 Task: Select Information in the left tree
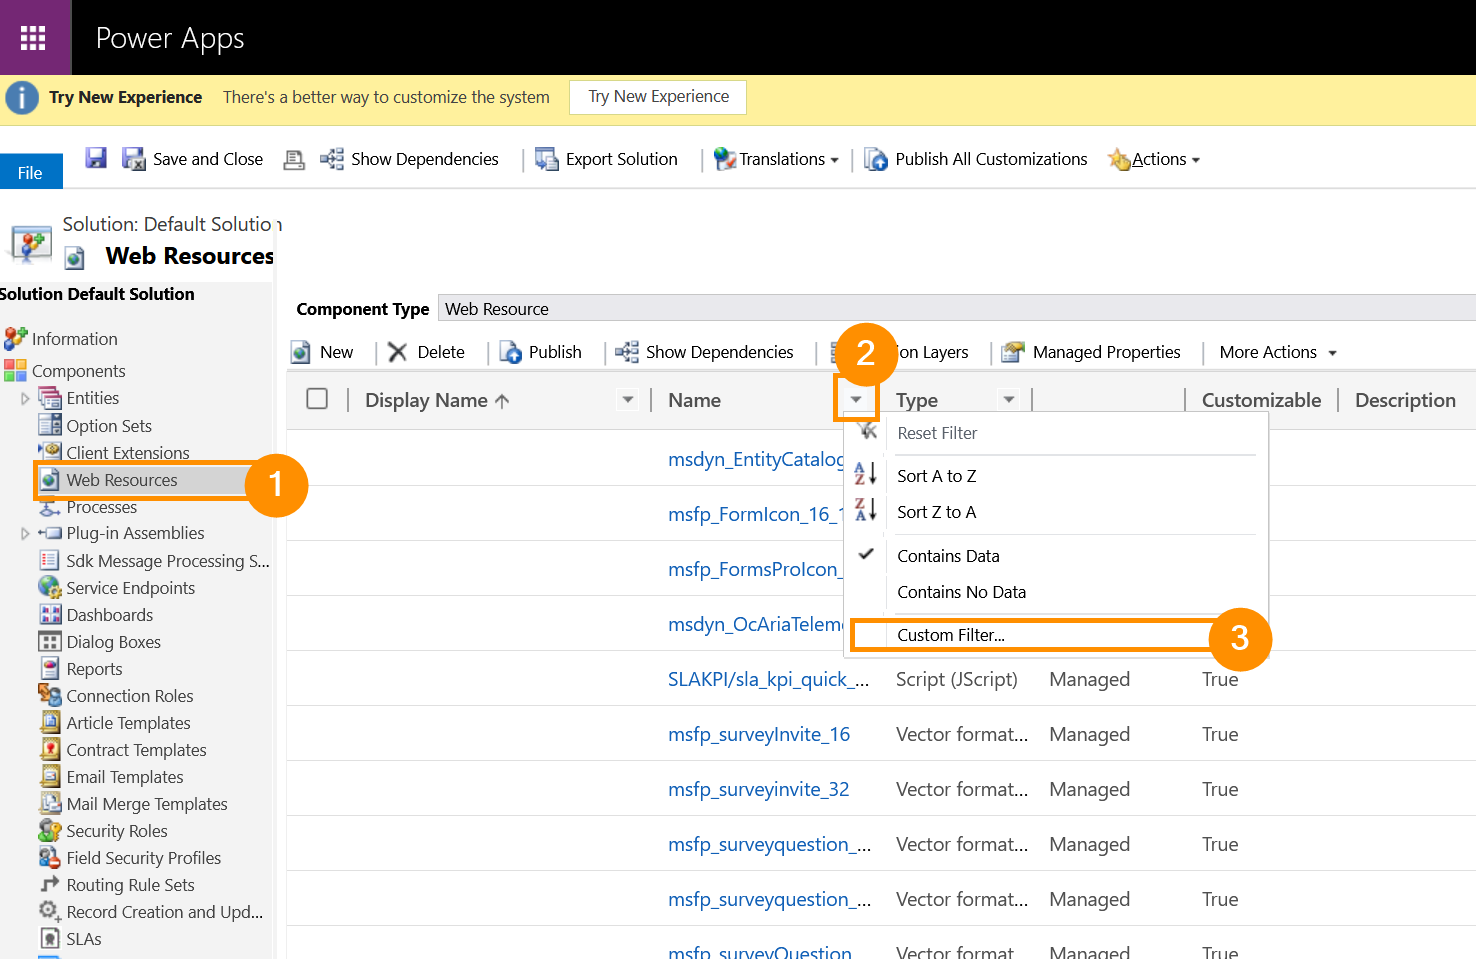tap(74, 339)
